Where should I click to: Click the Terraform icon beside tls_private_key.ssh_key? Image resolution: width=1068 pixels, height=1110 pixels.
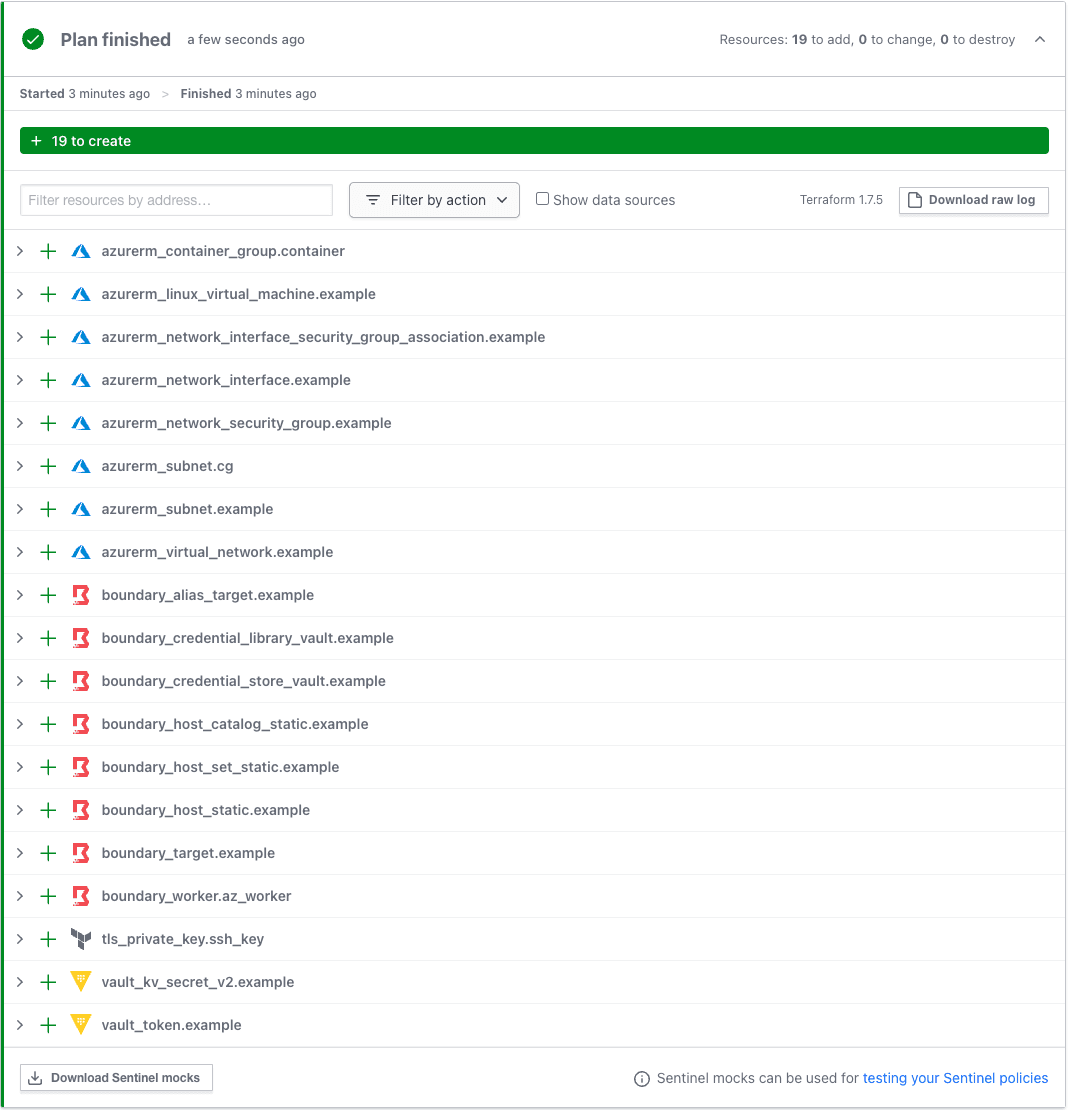pyautogui.click(x=81, y=940)
